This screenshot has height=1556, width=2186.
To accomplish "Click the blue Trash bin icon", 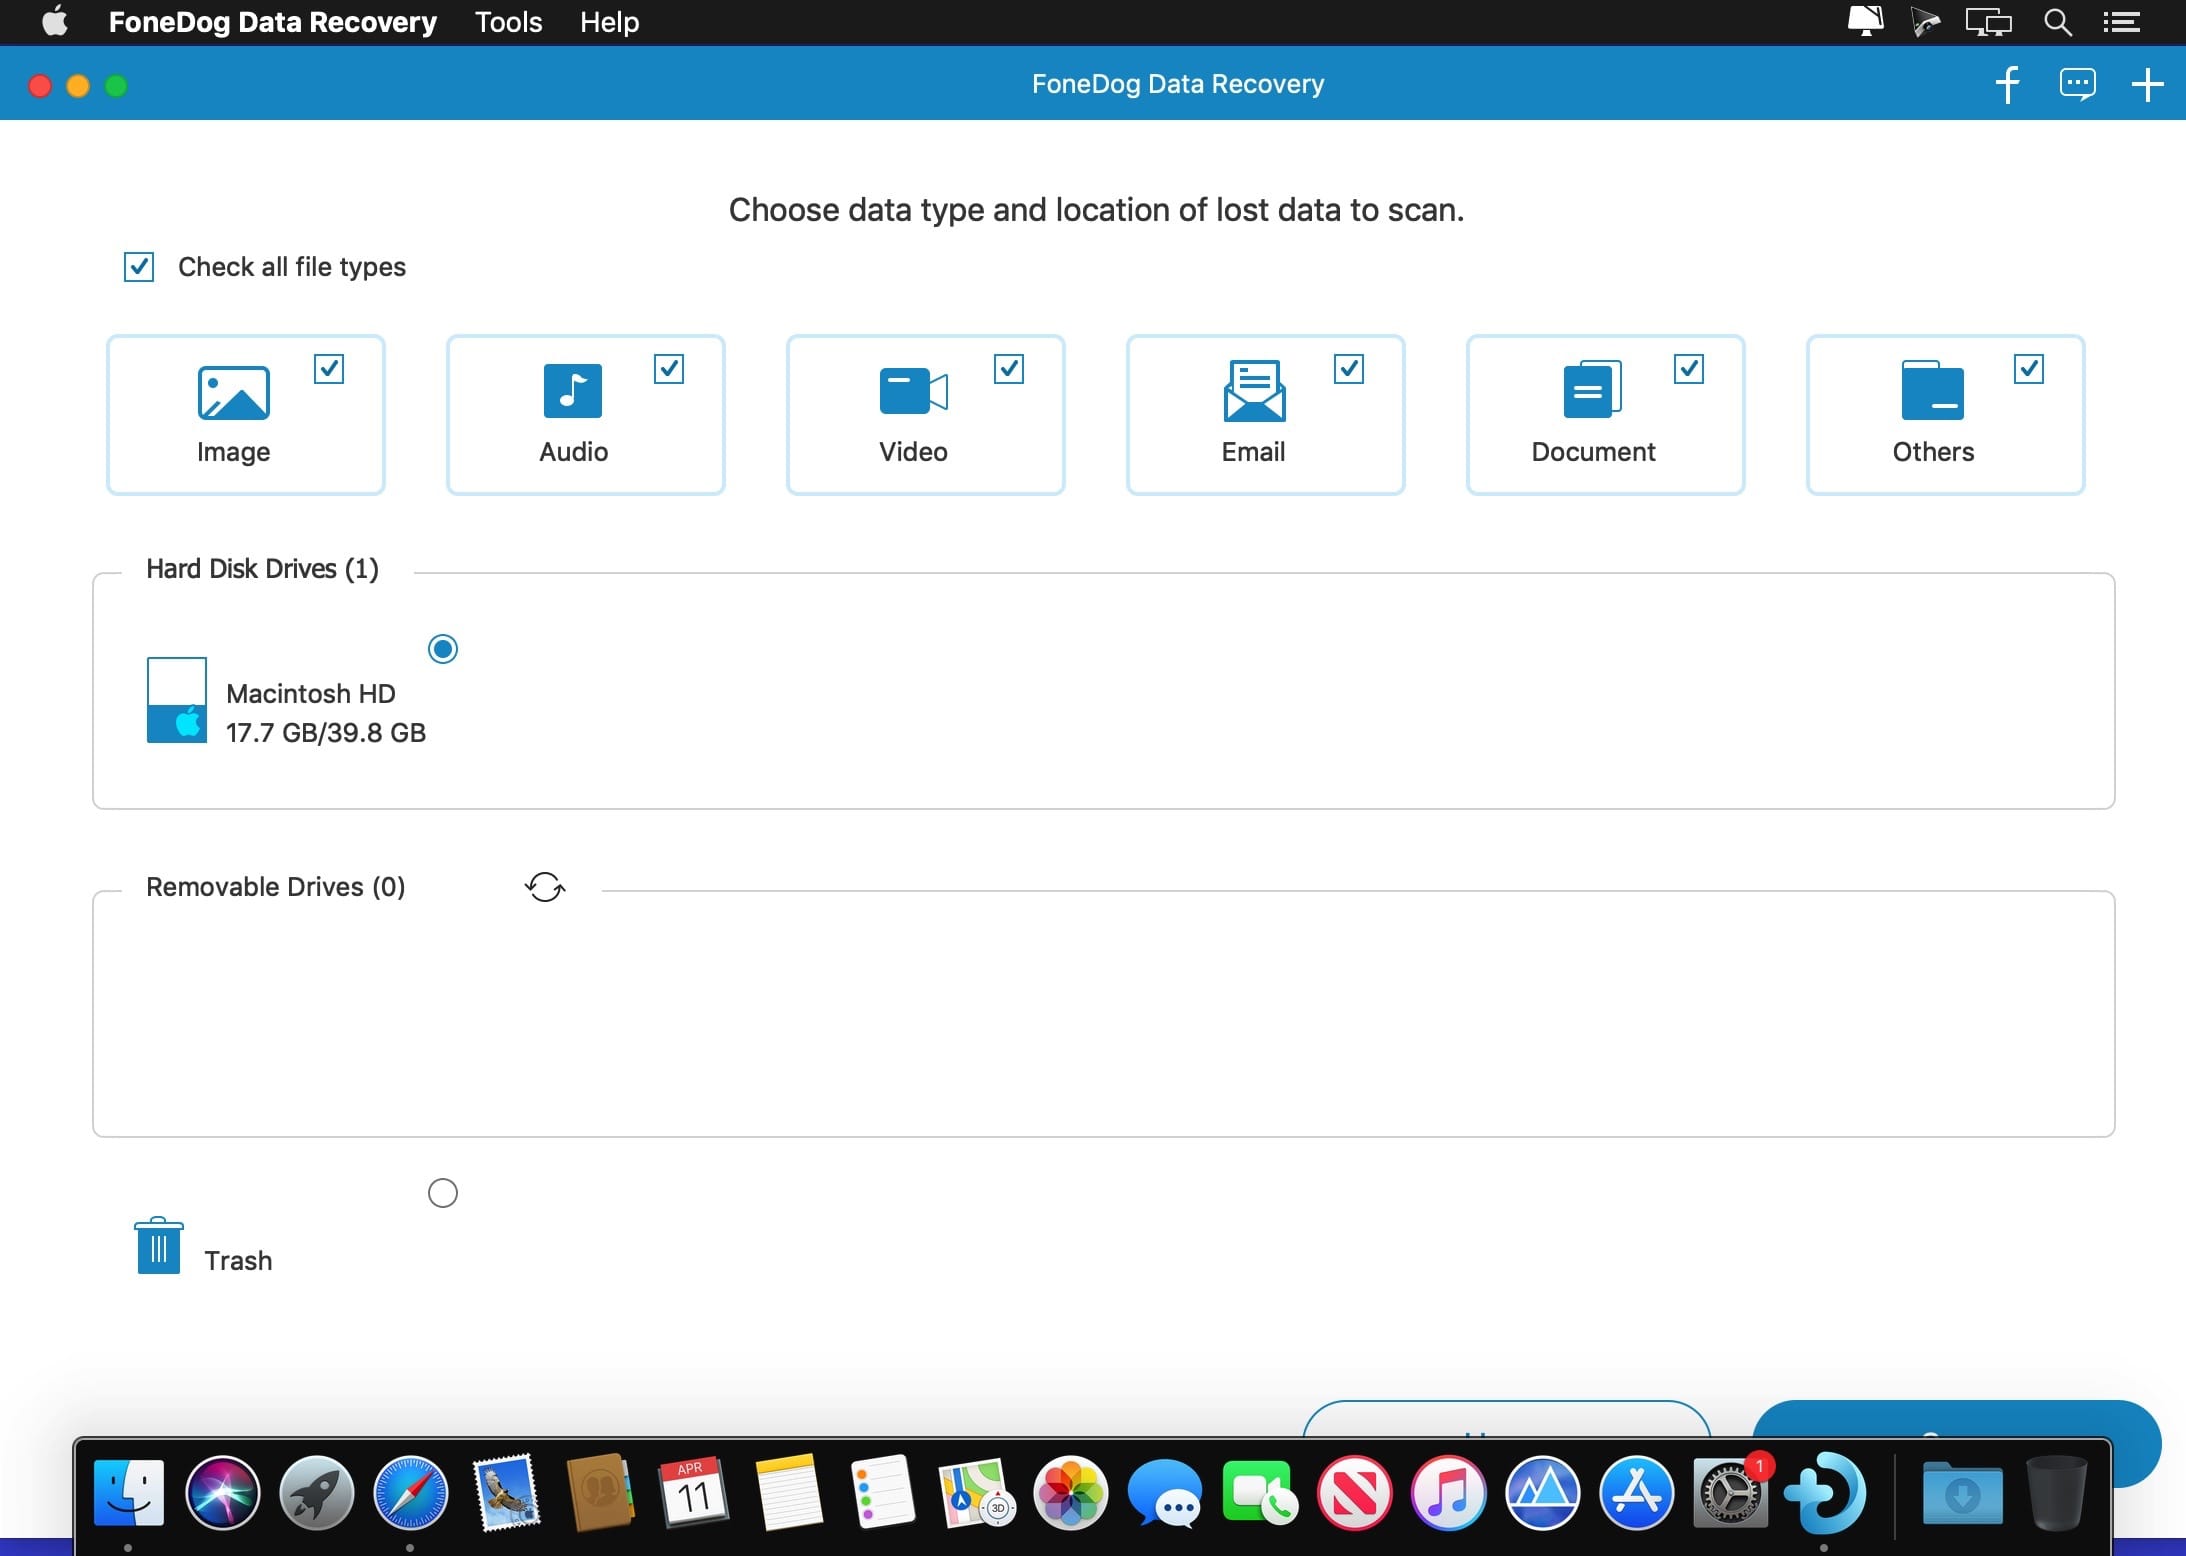I will [158, 1246].
